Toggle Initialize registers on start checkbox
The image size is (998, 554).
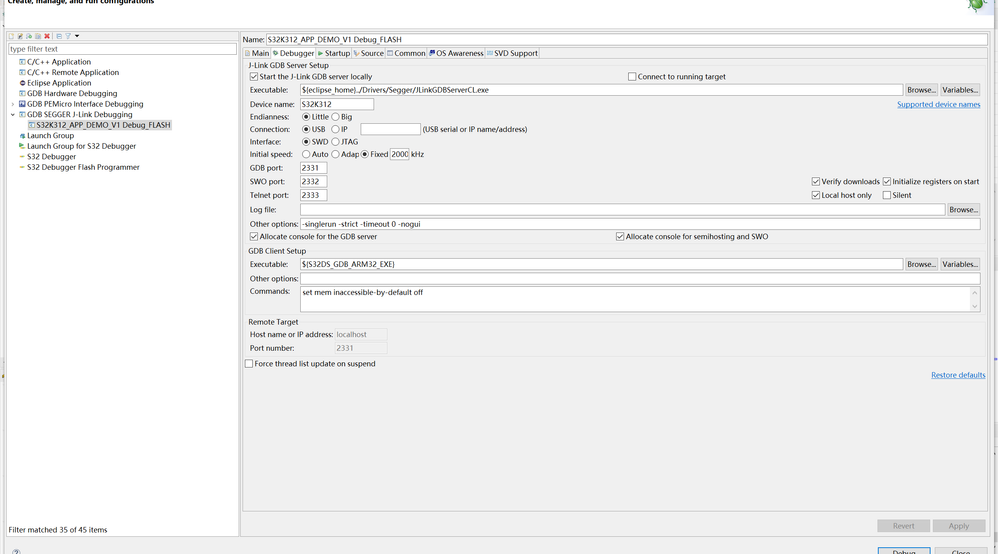[887, 181]
